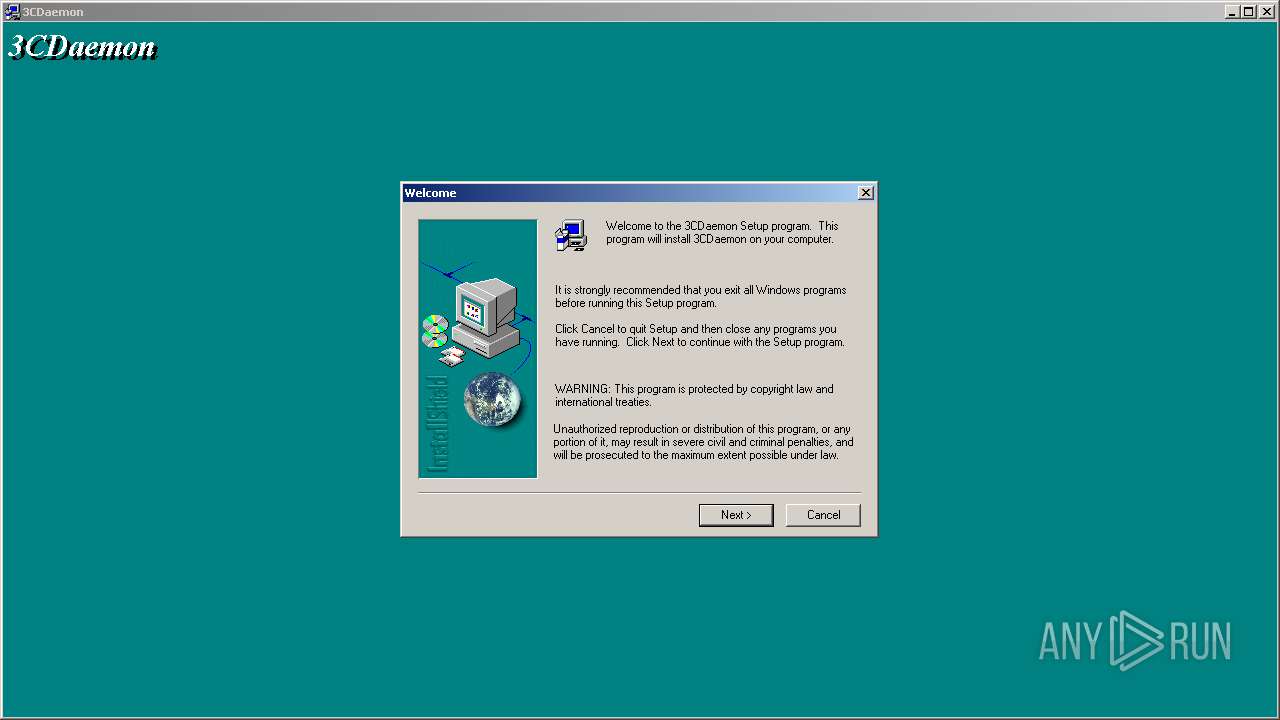The width and height of the screenshot is (1280, 720).
Task: Minimize the 3CDaemon installer window
Action: pyautogui.click(x=1232, y=12)
